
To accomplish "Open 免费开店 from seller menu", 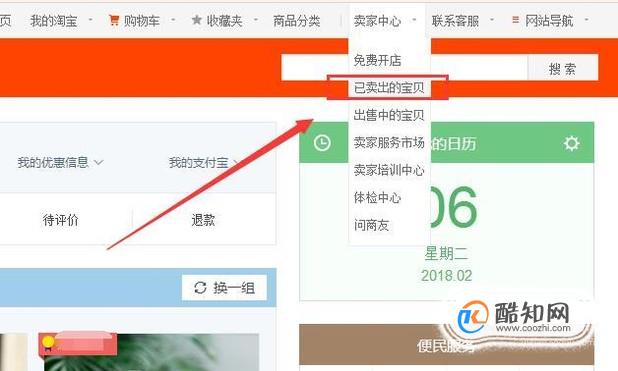I will tap(377, 60).
